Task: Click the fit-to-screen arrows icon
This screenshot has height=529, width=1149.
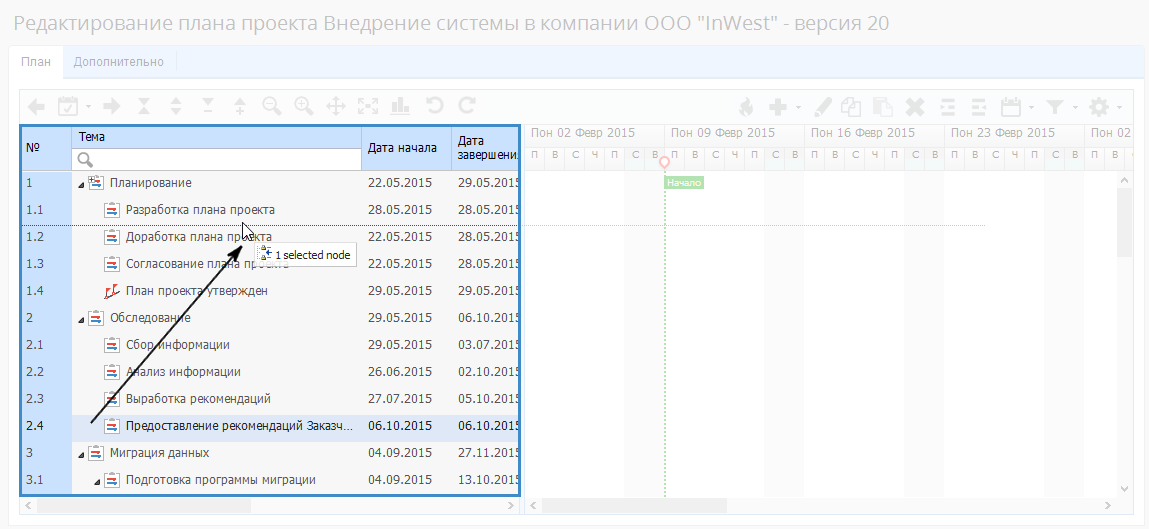Action: click(369, 105)
